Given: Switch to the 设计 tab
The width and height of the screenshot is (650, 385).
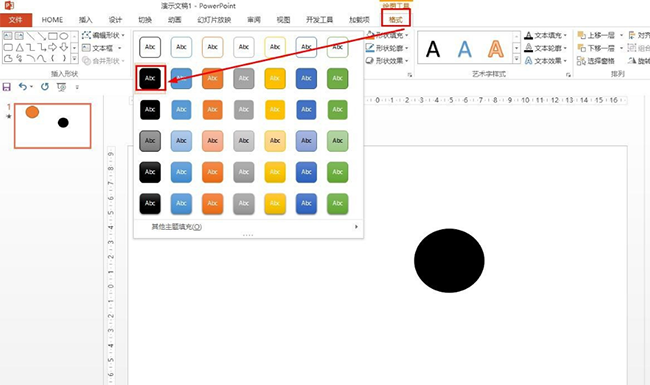Looking at the screenshot, I should [115, 19].
